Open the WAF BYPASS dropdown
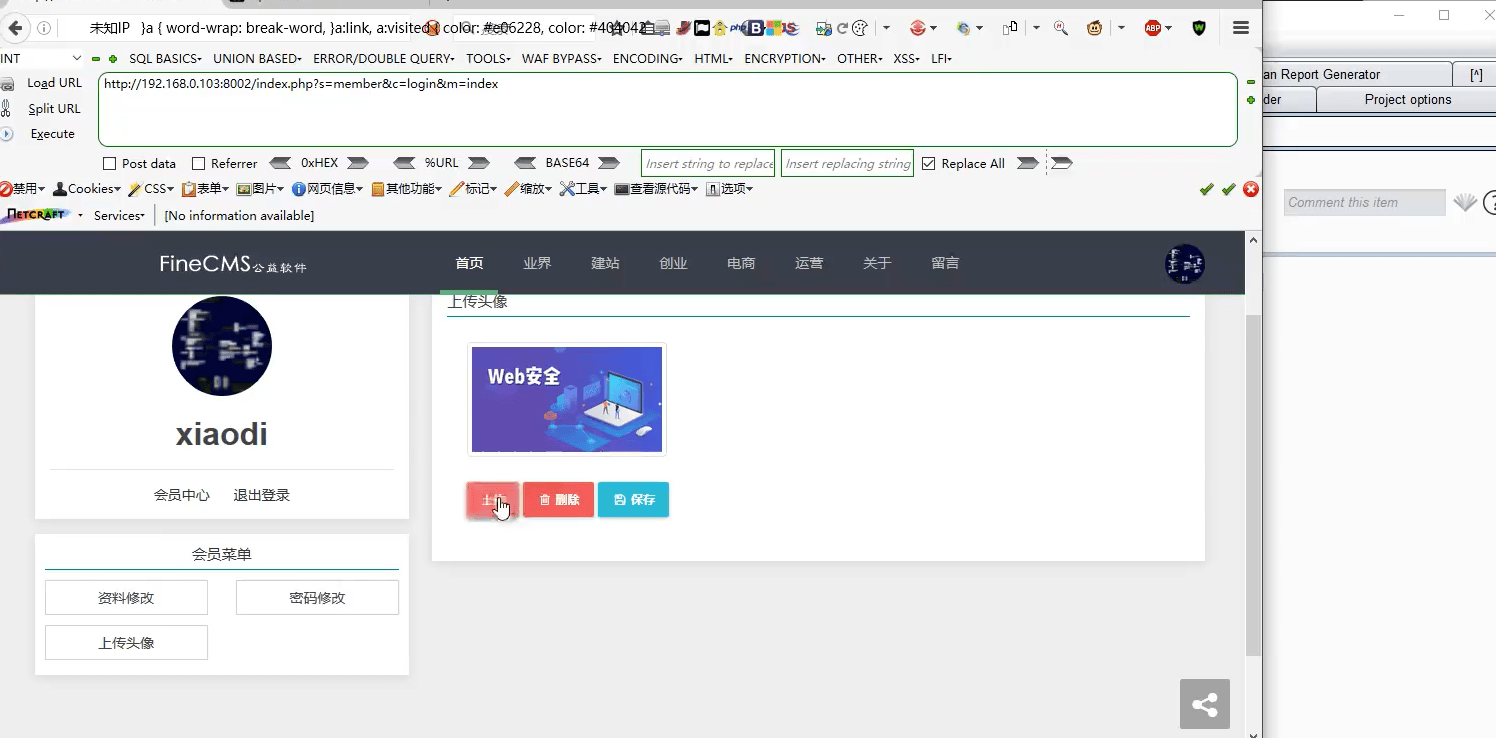This screenshot has width=1496, height=738. (x=561, y=59)
